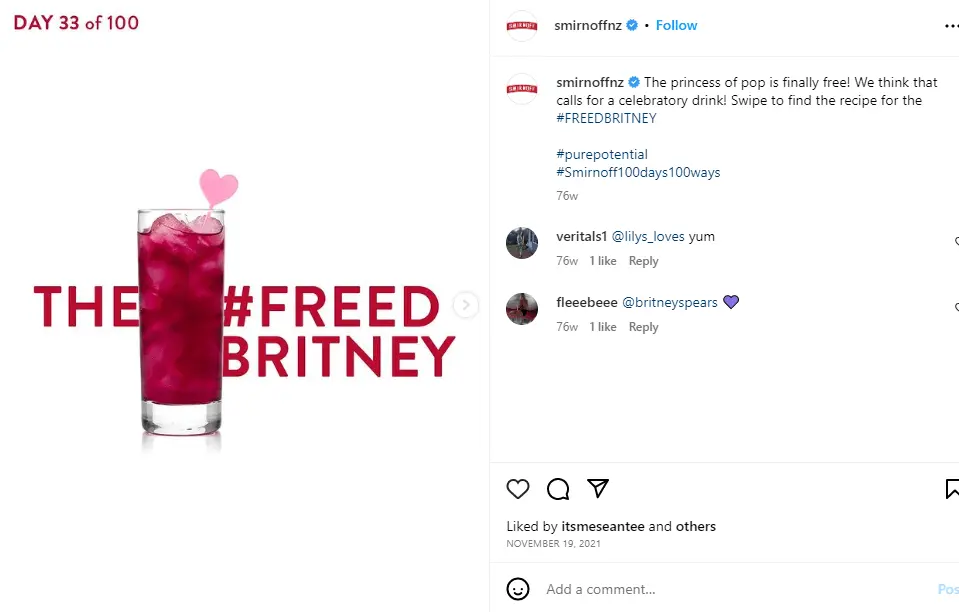Image resolution: width=959 pixels, height=612 pixels.
Task: Reply to veritals1's comment
Action: pos(643,260)
